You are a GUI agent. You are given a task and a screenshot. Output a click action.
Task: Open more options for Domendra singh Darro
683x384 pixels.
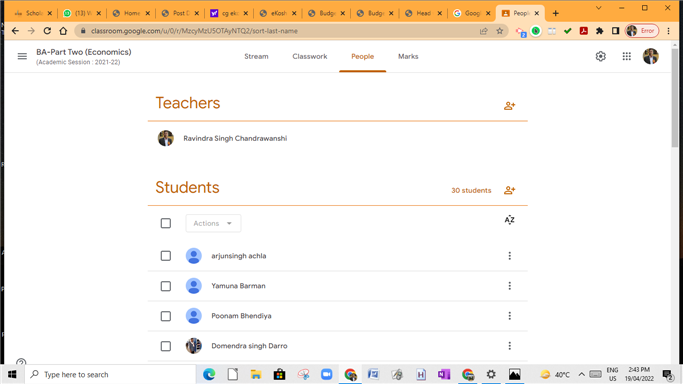[x=509, y=346]
